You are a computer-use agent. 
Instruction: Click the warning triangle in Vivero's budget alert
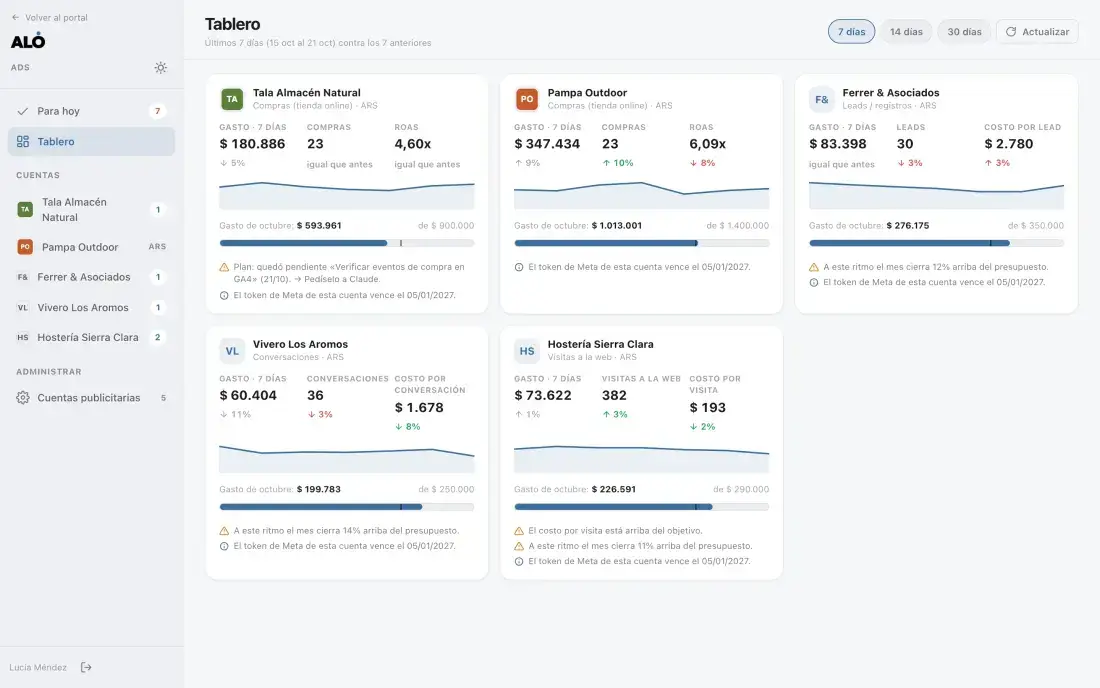(224, 531)
